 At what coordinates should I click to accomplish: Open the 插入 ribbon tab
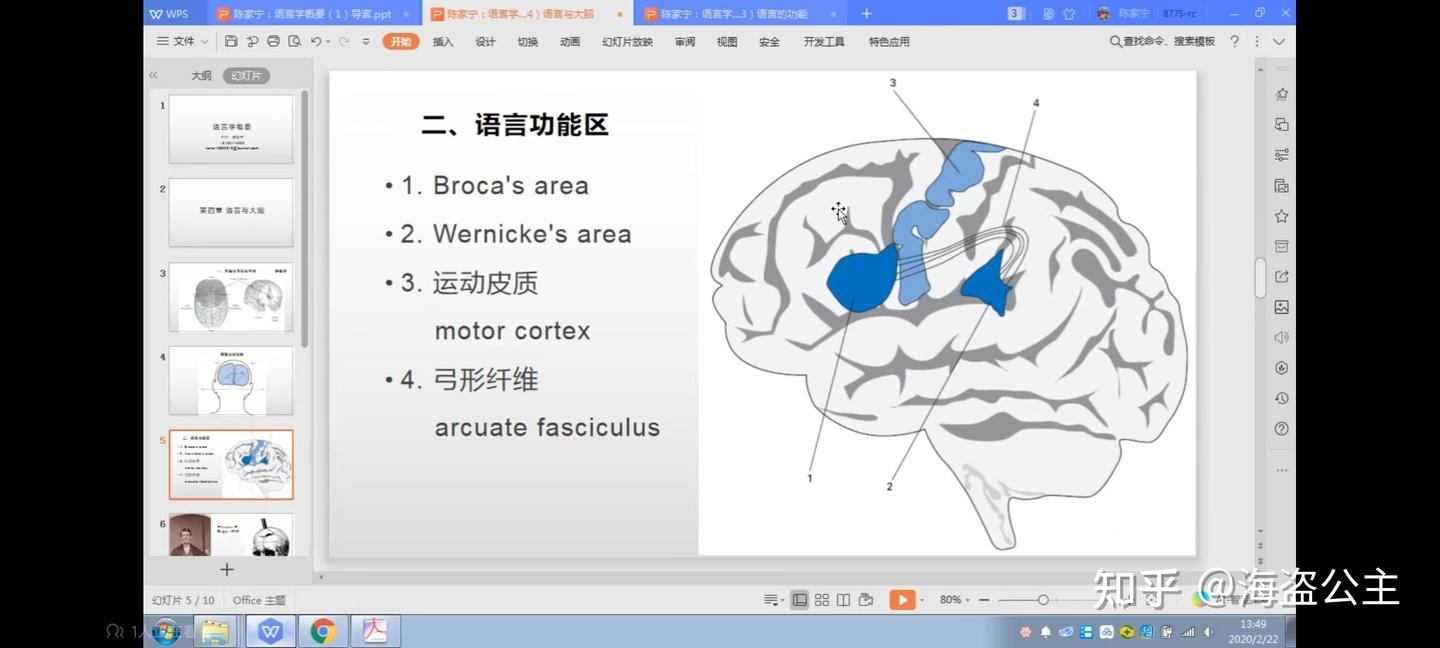(443, 41)
